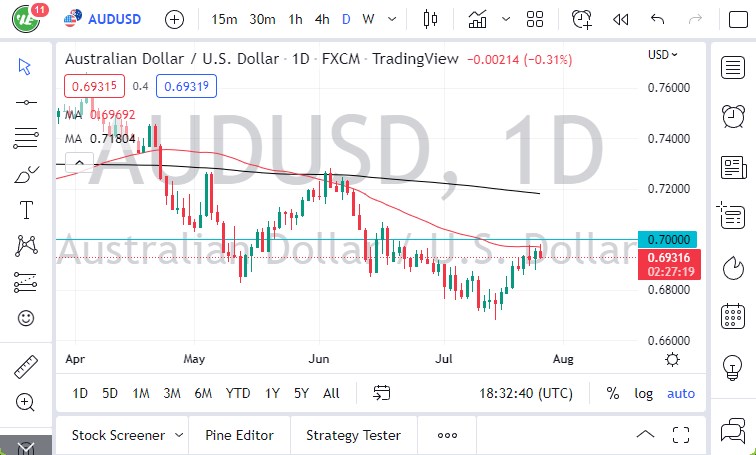Image resolution: width=756 pixels, height=455 pixels.
Task: Toggle the auto scale option
Action: click(681, 393)
